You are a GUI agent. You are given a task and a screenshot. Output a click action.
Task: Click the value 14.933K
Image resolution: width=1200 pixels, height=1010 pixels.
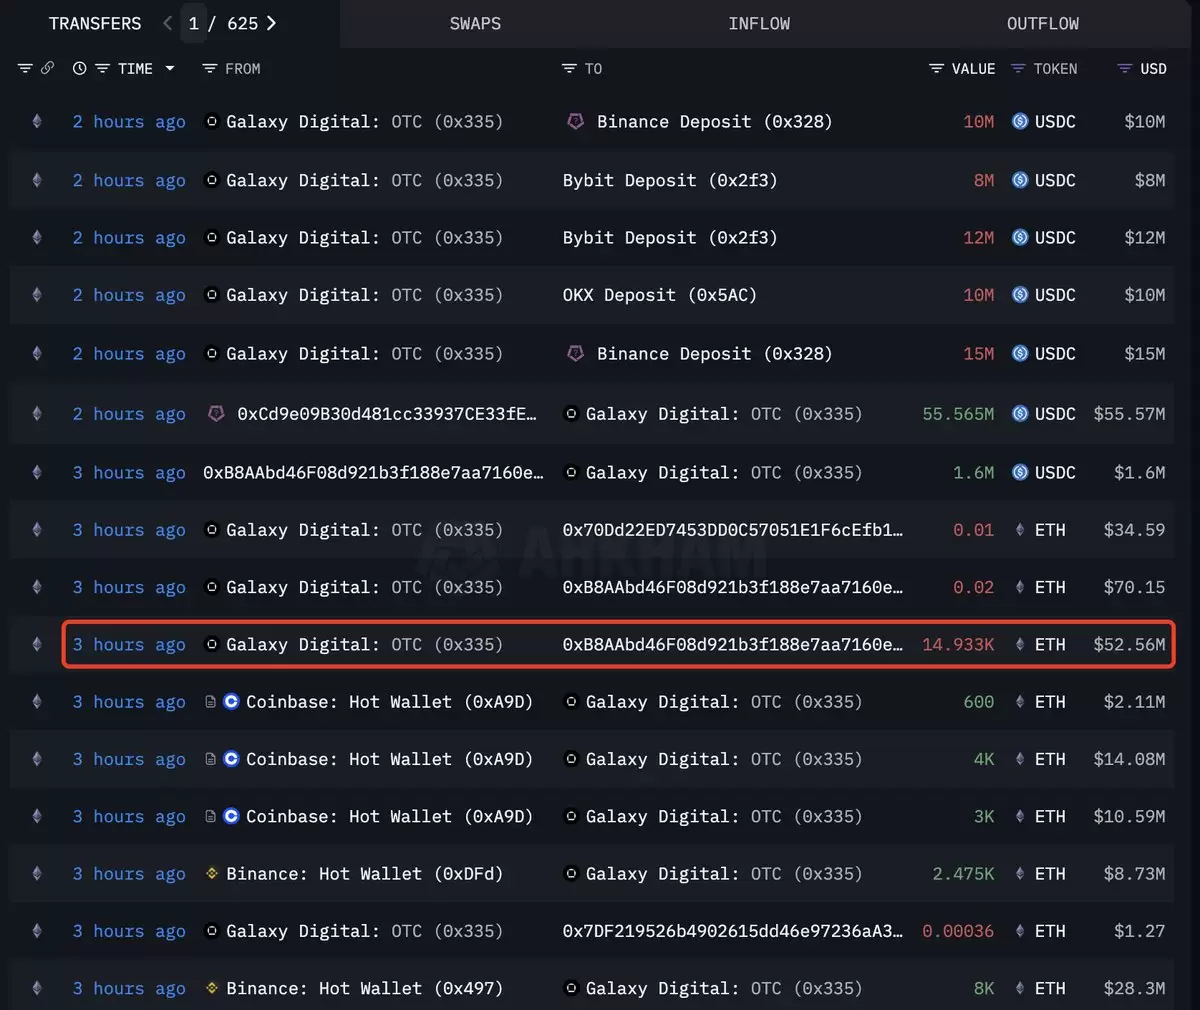tap(958, 645)
